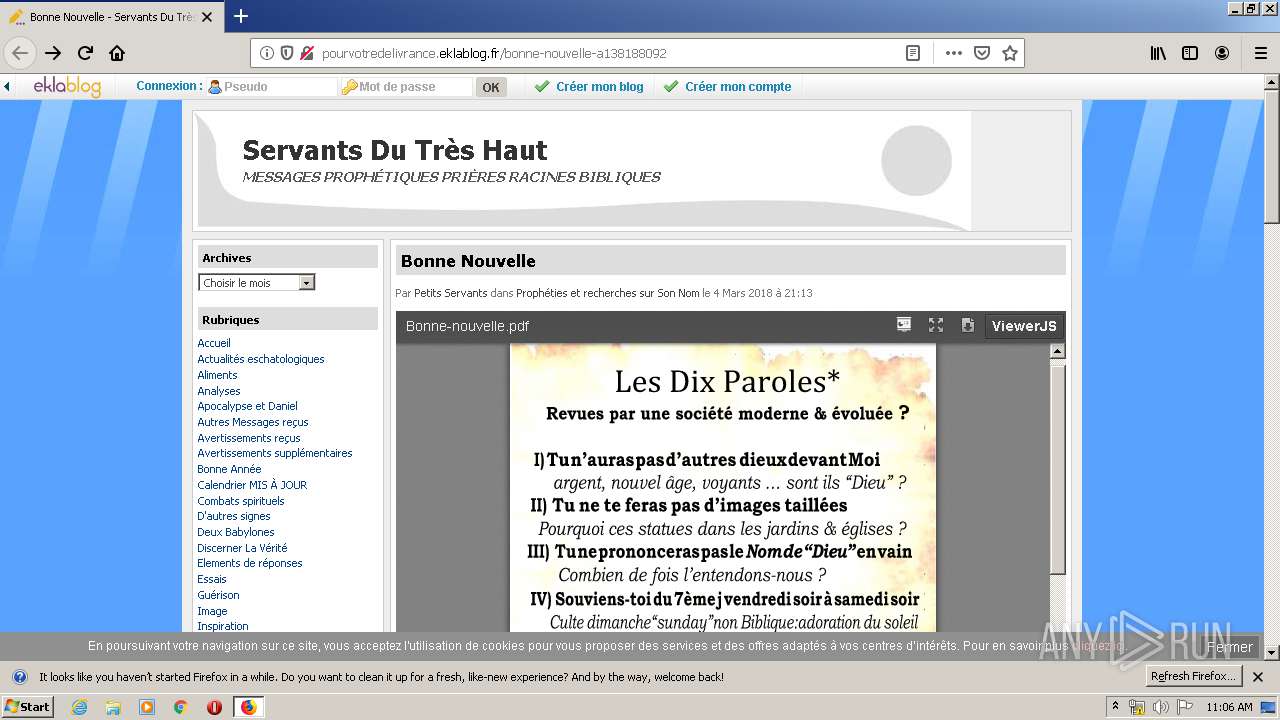Open Internet Explorer from taskbar
Viewport: 1280px width, 720px height.
point(79,707)
